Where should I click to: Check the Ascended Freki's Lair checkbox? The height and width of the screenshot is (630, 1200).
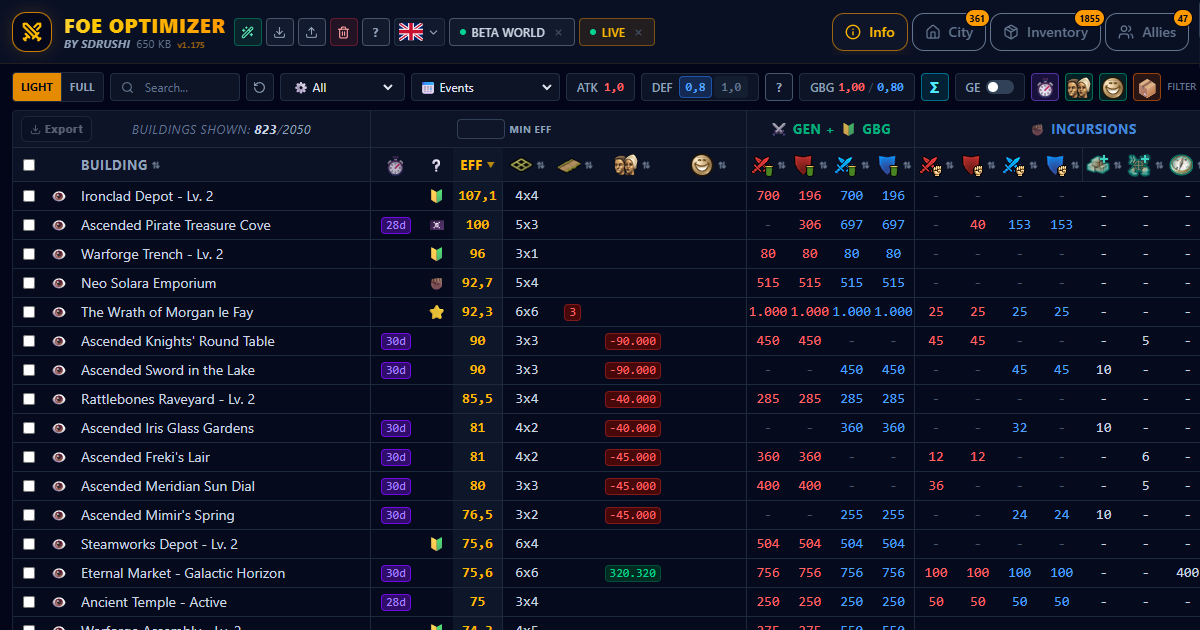pos(29,457)
